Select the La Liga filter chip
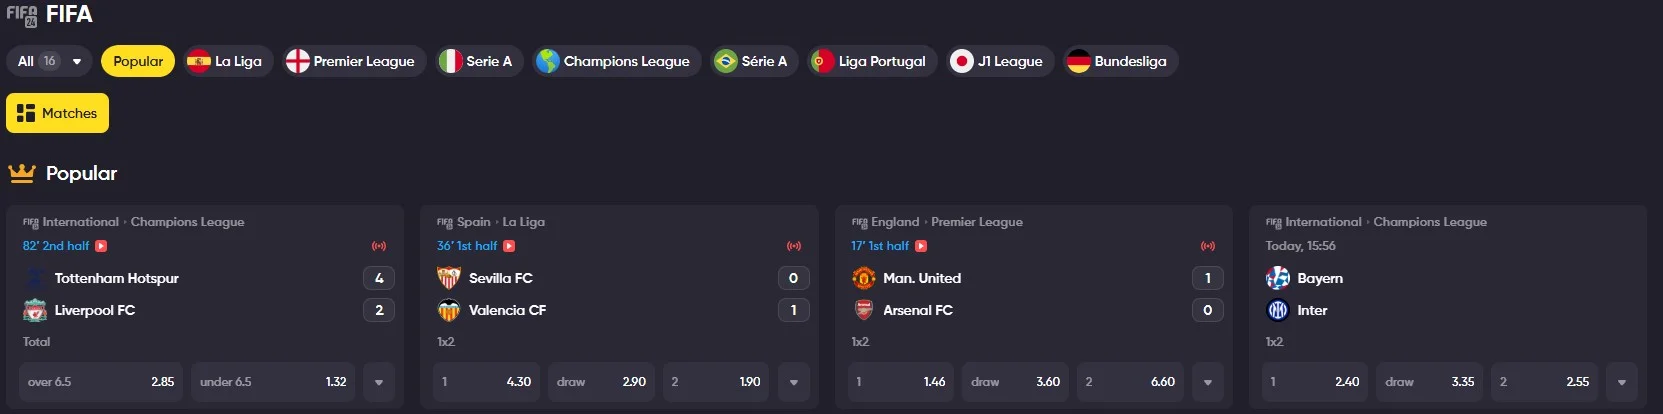The width and height of the screenshot is (1663, 414). (x=228, y=61)
